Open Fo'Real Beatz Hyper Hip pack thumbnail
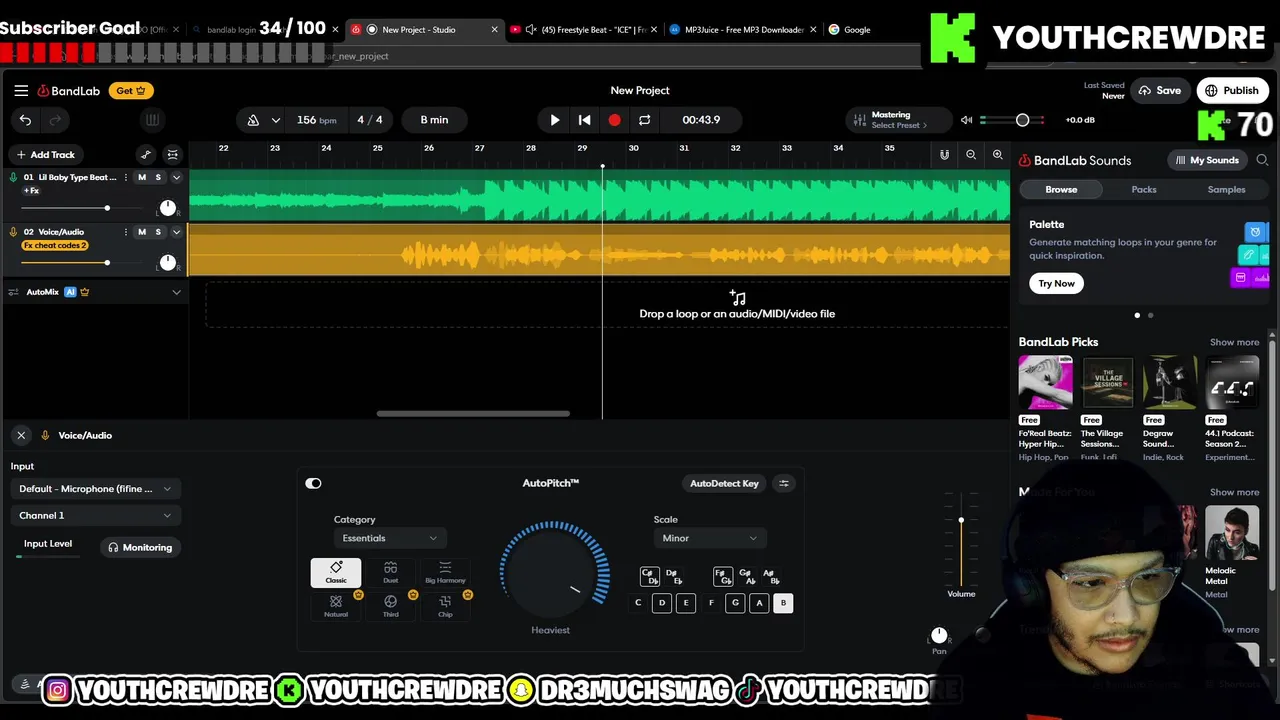Image resolution: width=1280 pixels, height=720 pixels. coord(1045,382)
